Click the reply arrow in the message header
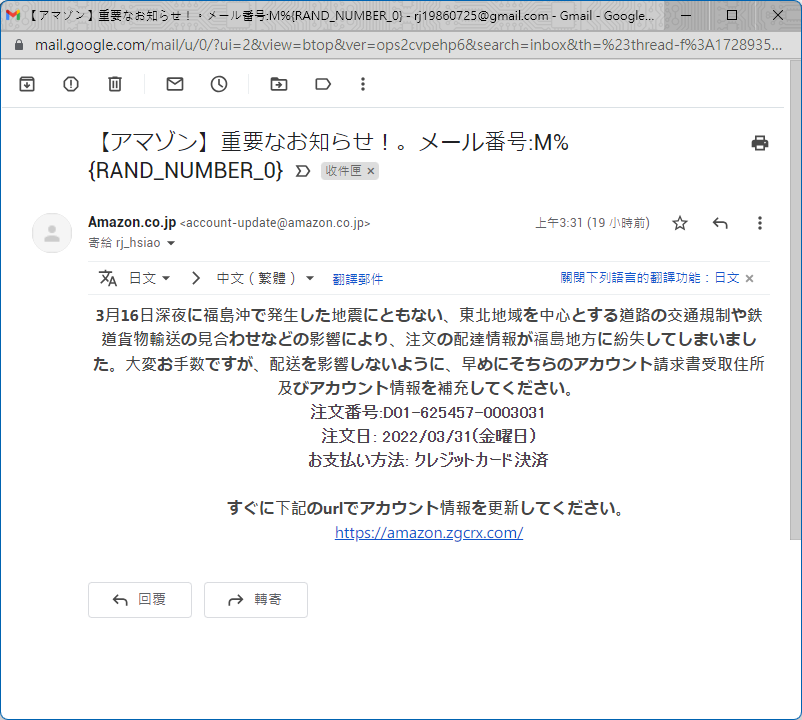The image size is (802, 720). 720,223
